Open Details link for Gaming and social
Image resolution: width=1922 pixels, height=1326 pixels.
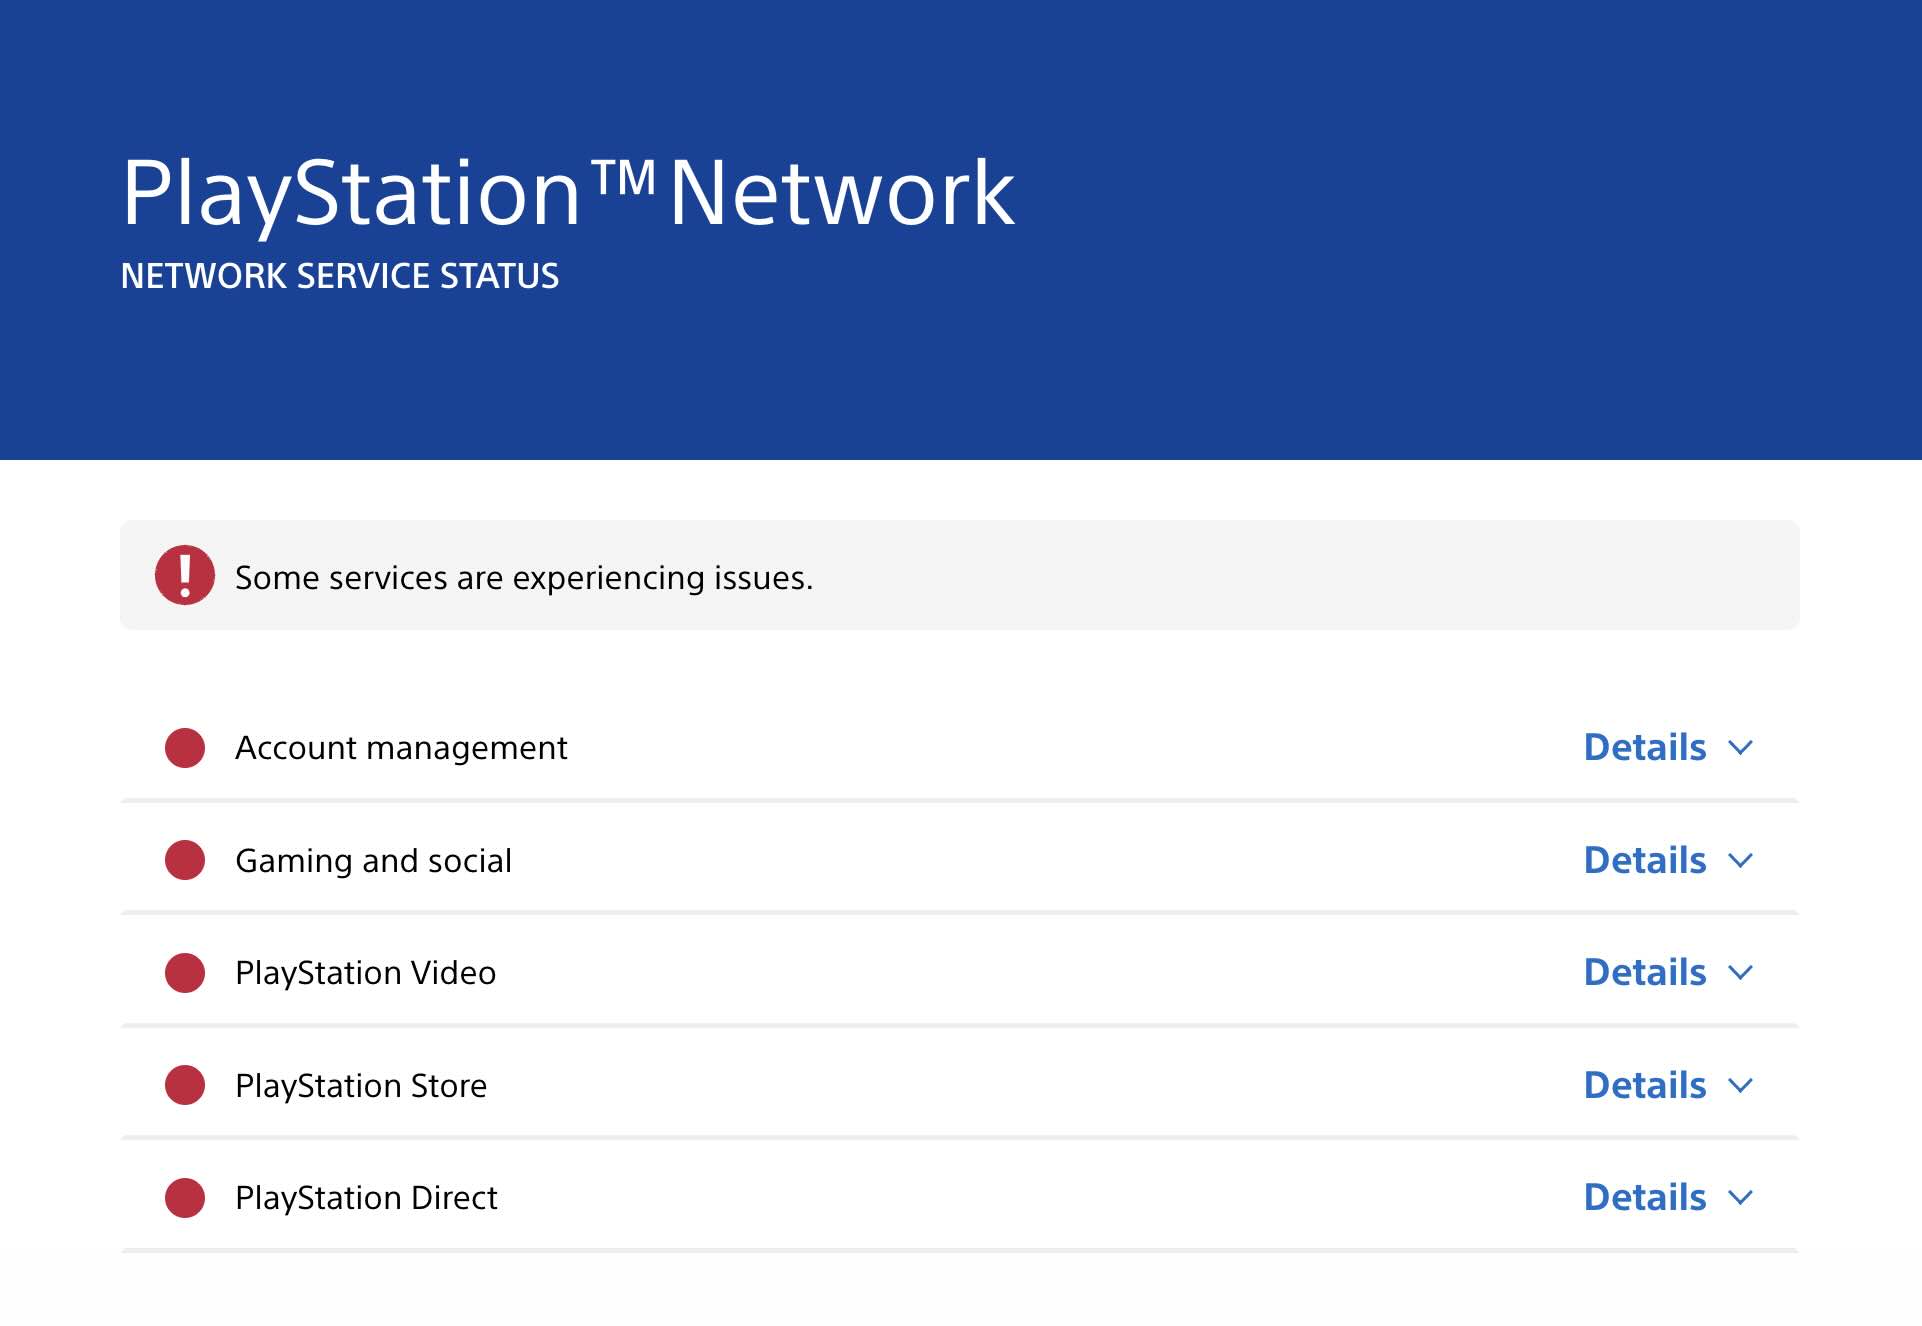[x=1645, y=860]
